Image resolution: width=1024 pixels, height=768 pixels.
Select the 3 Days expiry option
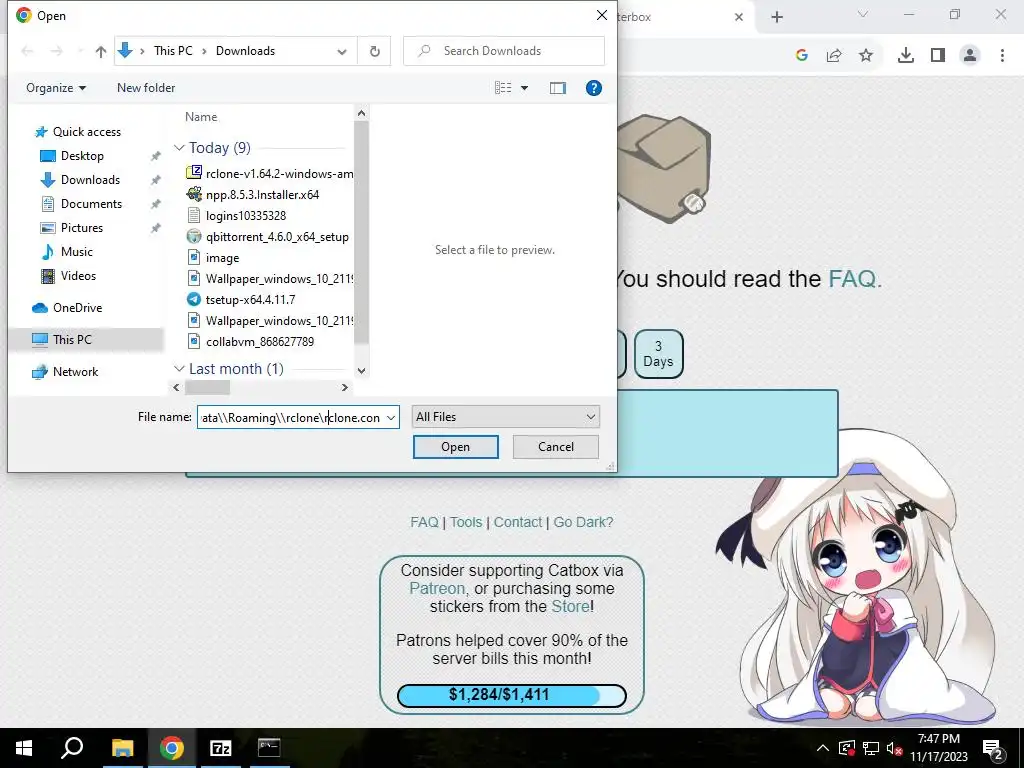658,354
